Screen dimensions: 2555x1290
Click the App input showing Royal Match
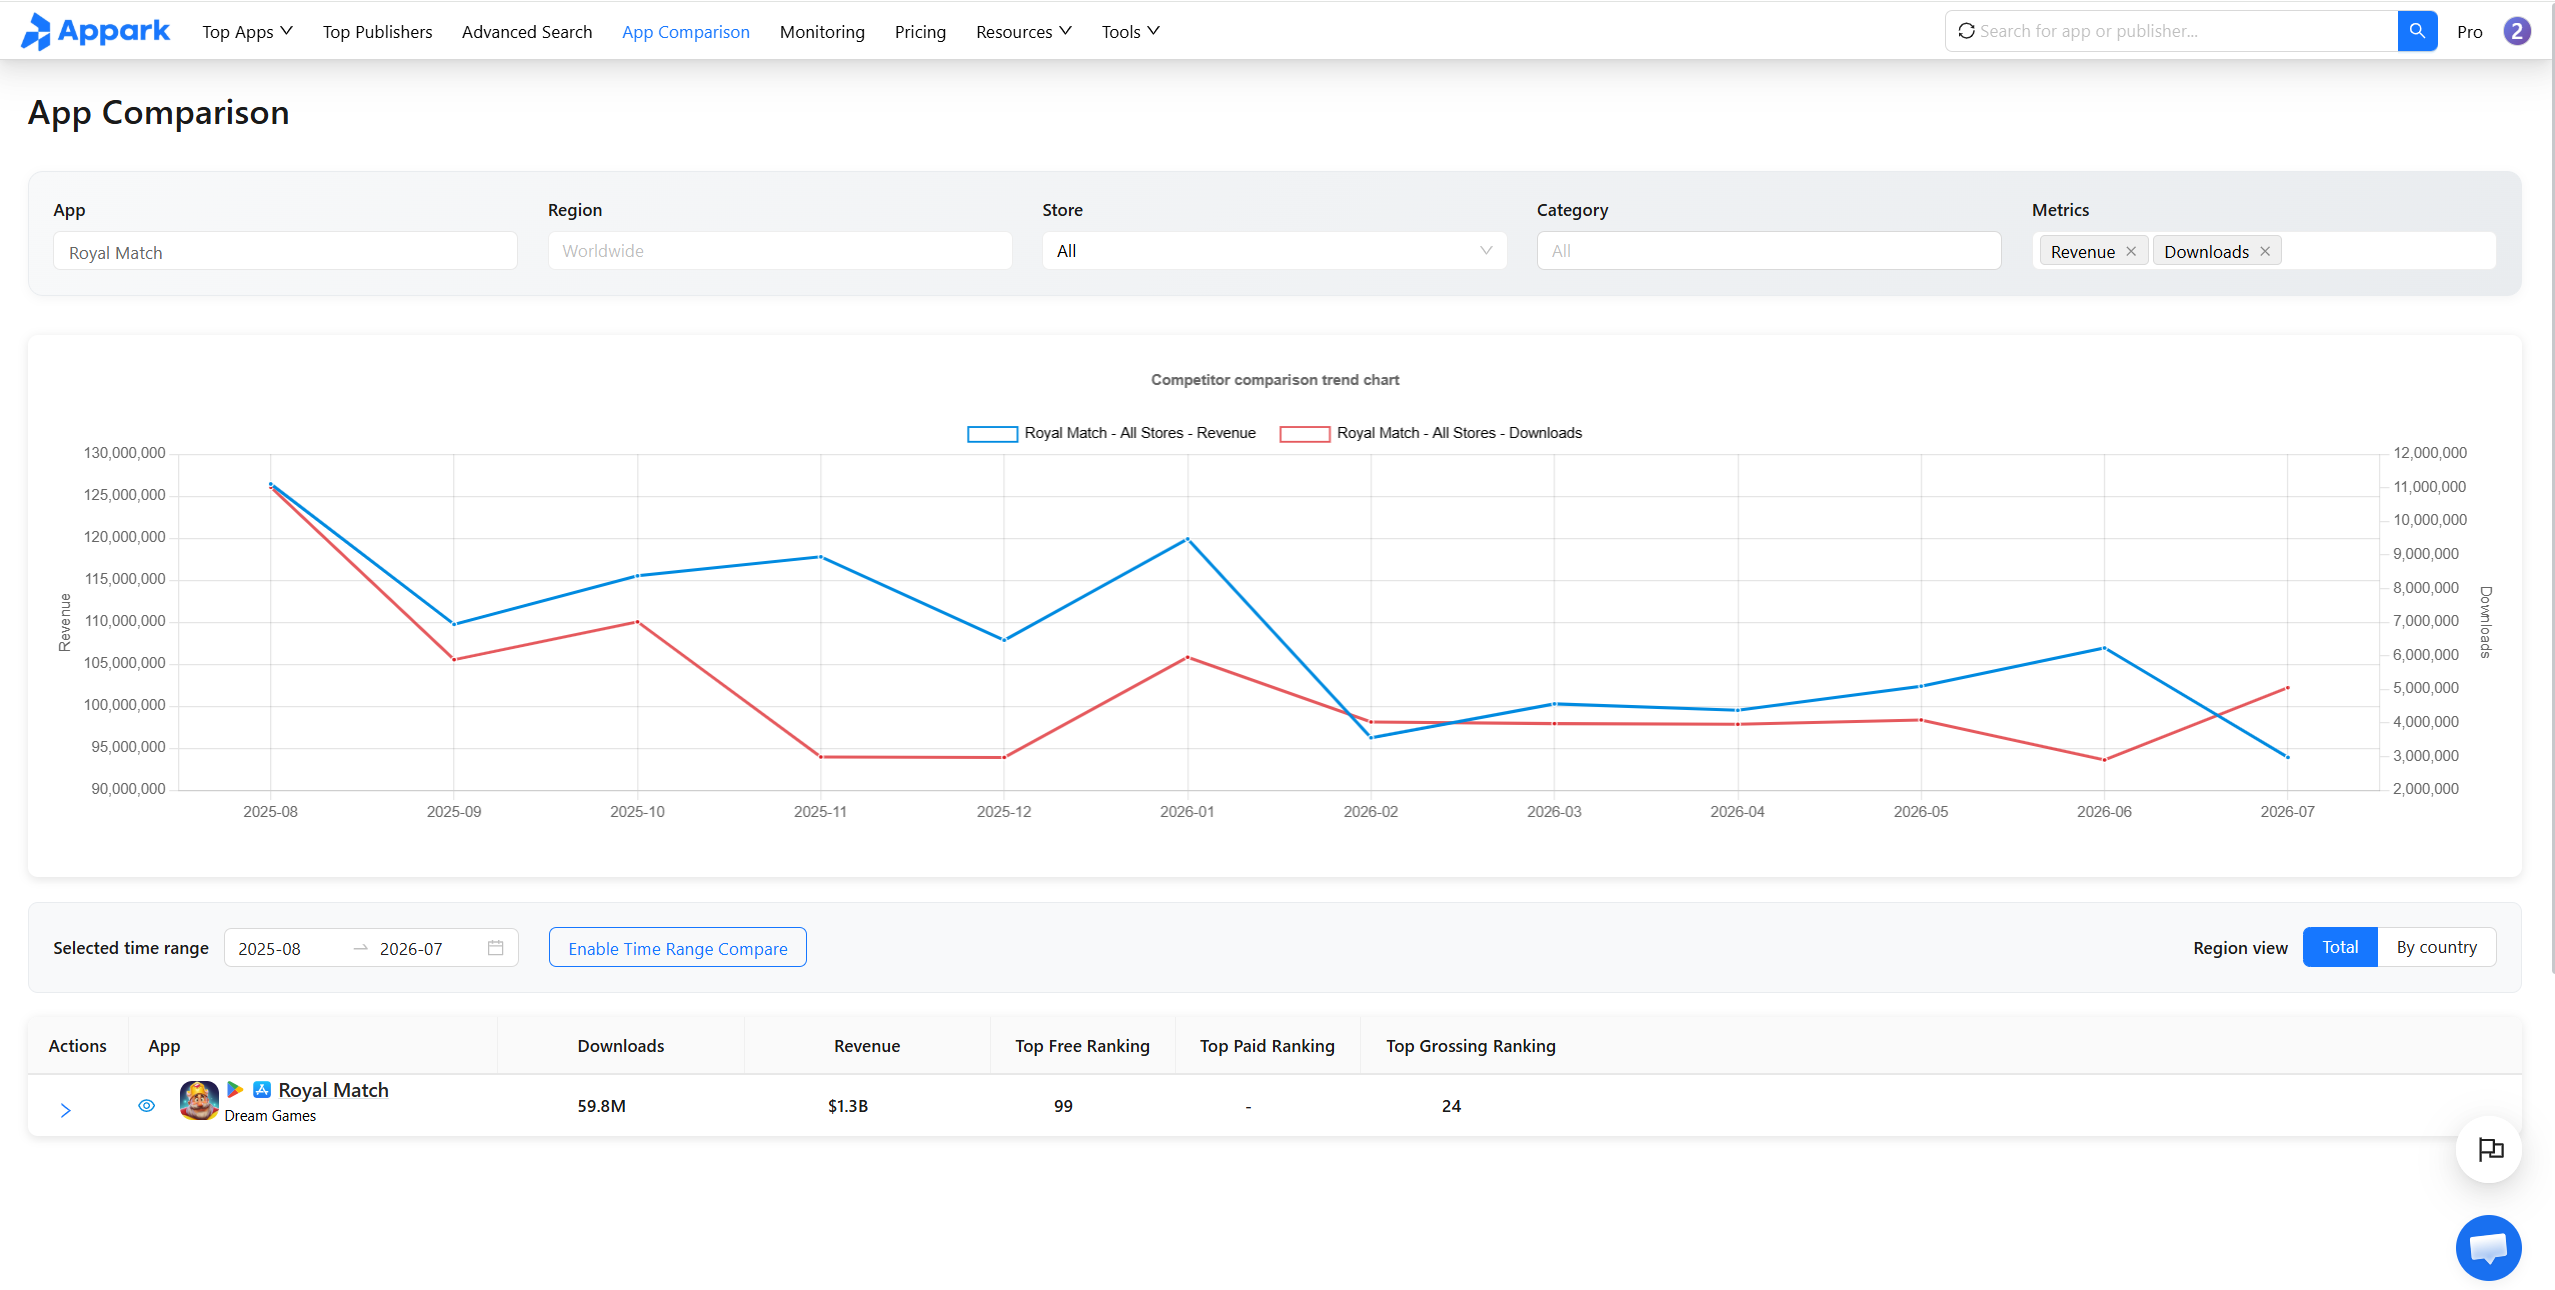click(x=285, y=252)
